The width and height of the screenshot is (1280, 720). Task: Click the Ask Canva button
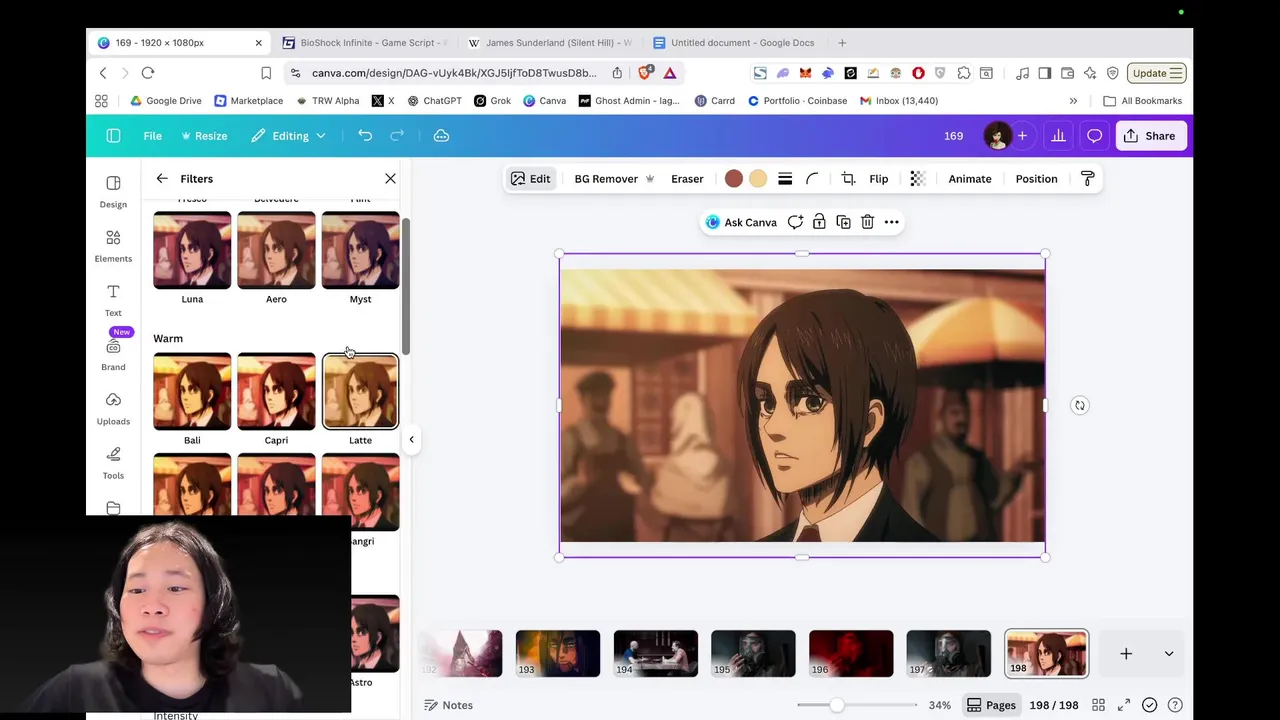[741, 222]
